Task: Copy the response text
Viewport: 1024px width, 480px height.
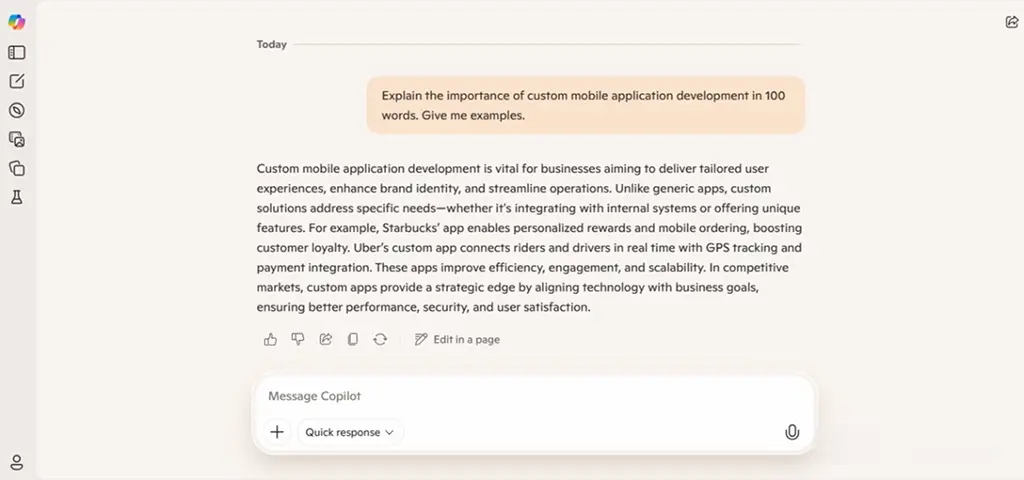Action: pos(353,339)
